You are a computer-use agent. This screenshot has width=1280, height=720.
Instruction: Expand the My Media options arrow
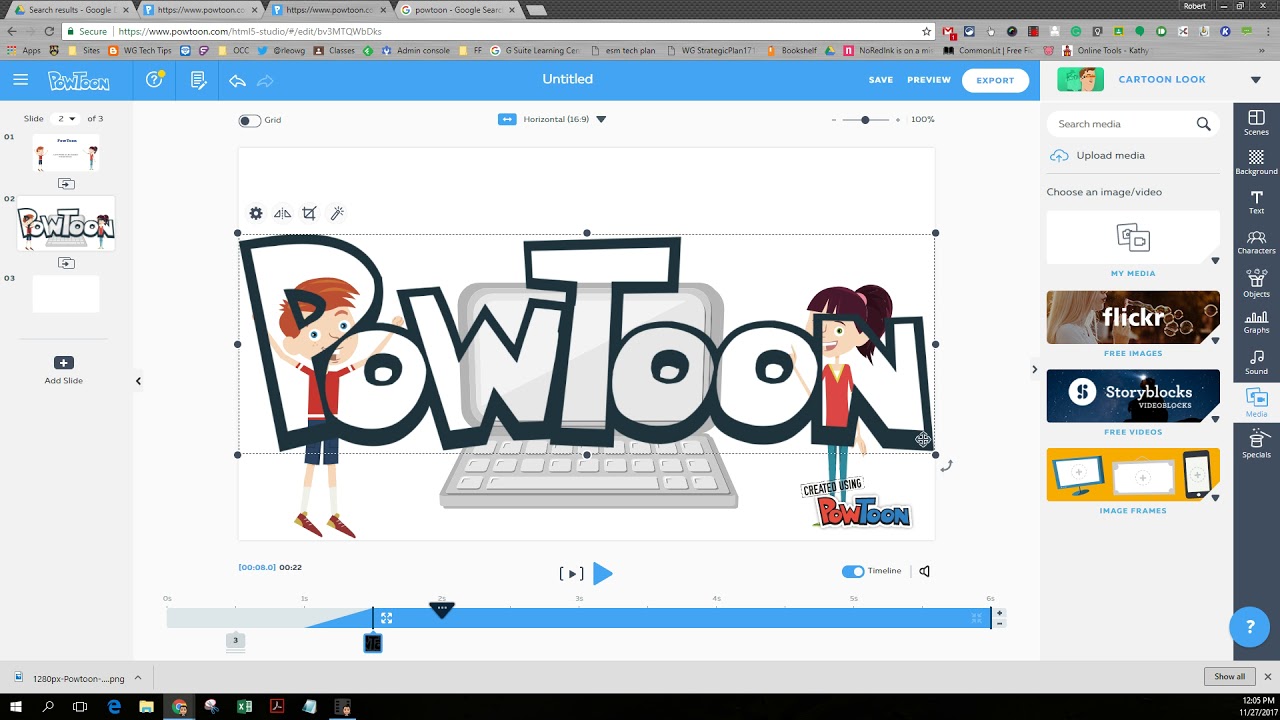[x=1215, y=261]
